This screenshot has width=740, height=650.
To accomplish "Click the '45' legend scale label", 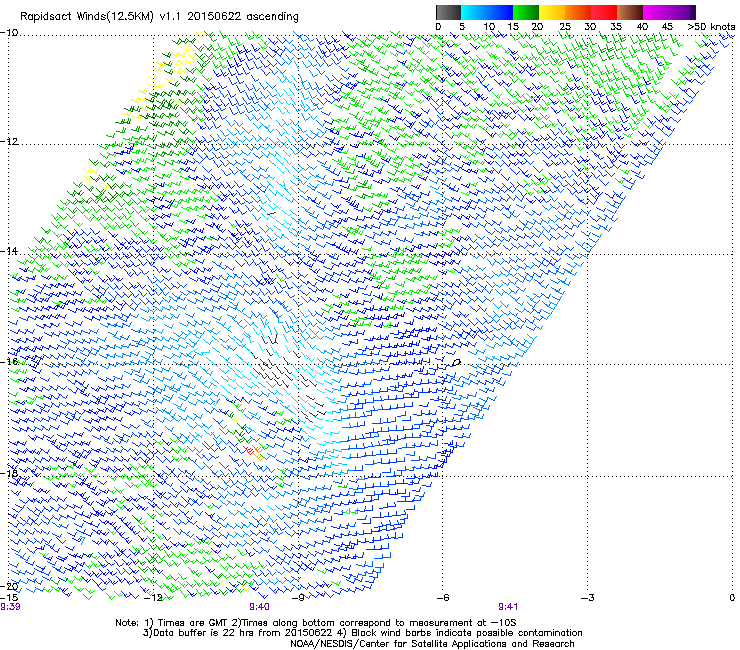I will 667,27.
